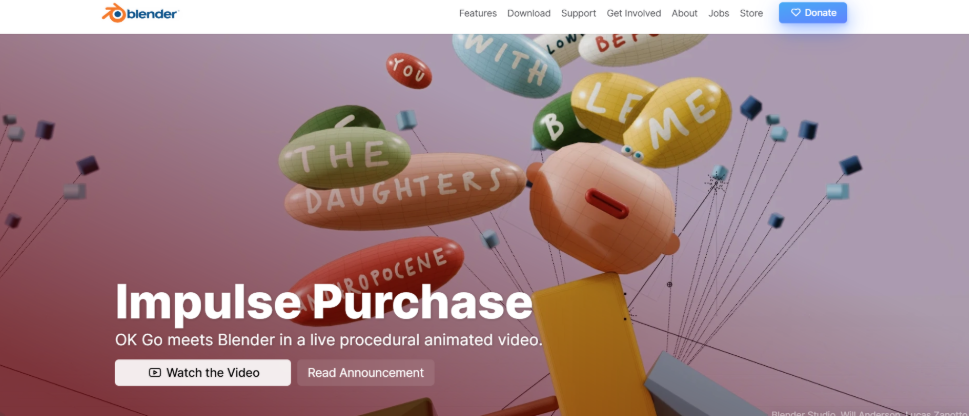Open the Store link in header
The height and width of the screenshot is (416, 969).
point(751,13)
